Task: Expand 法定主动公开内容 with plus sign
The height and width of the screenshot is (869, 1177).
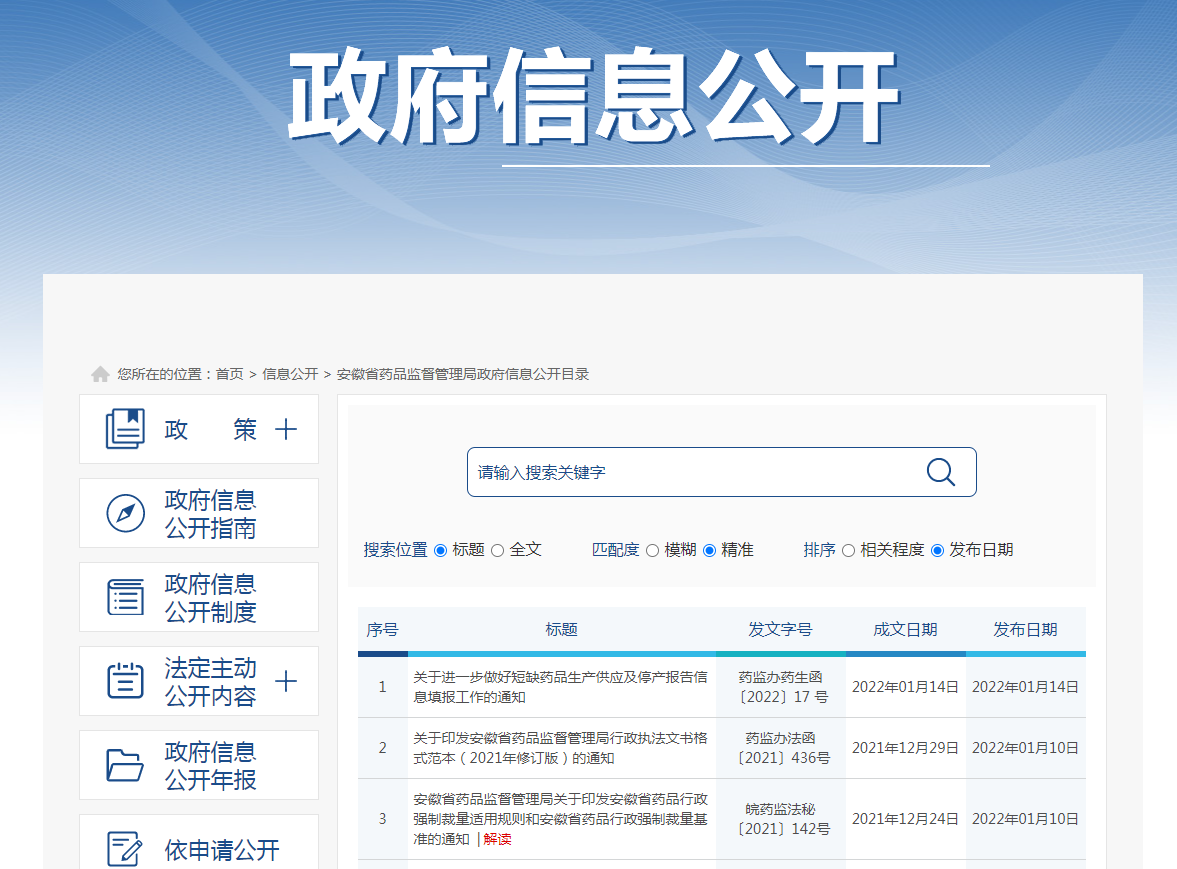Action: click(286, 681)
